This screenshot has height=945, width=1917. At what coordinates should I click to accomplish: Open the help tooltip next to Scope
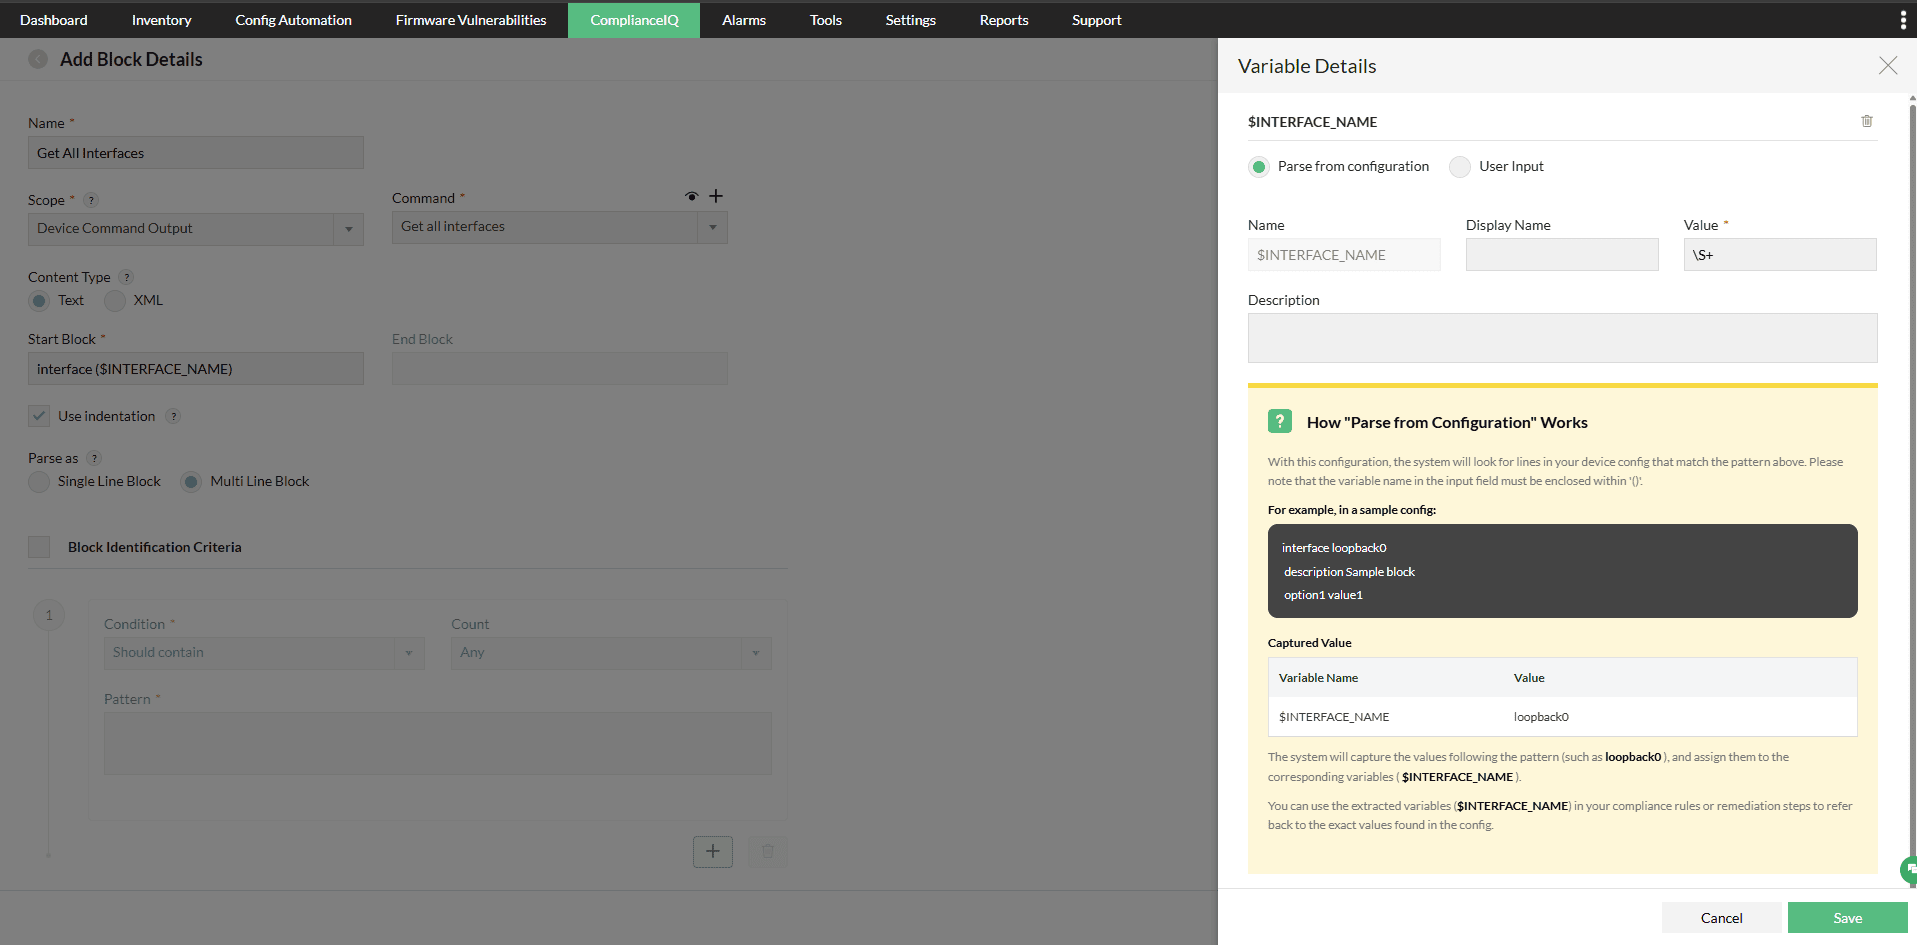91,200
